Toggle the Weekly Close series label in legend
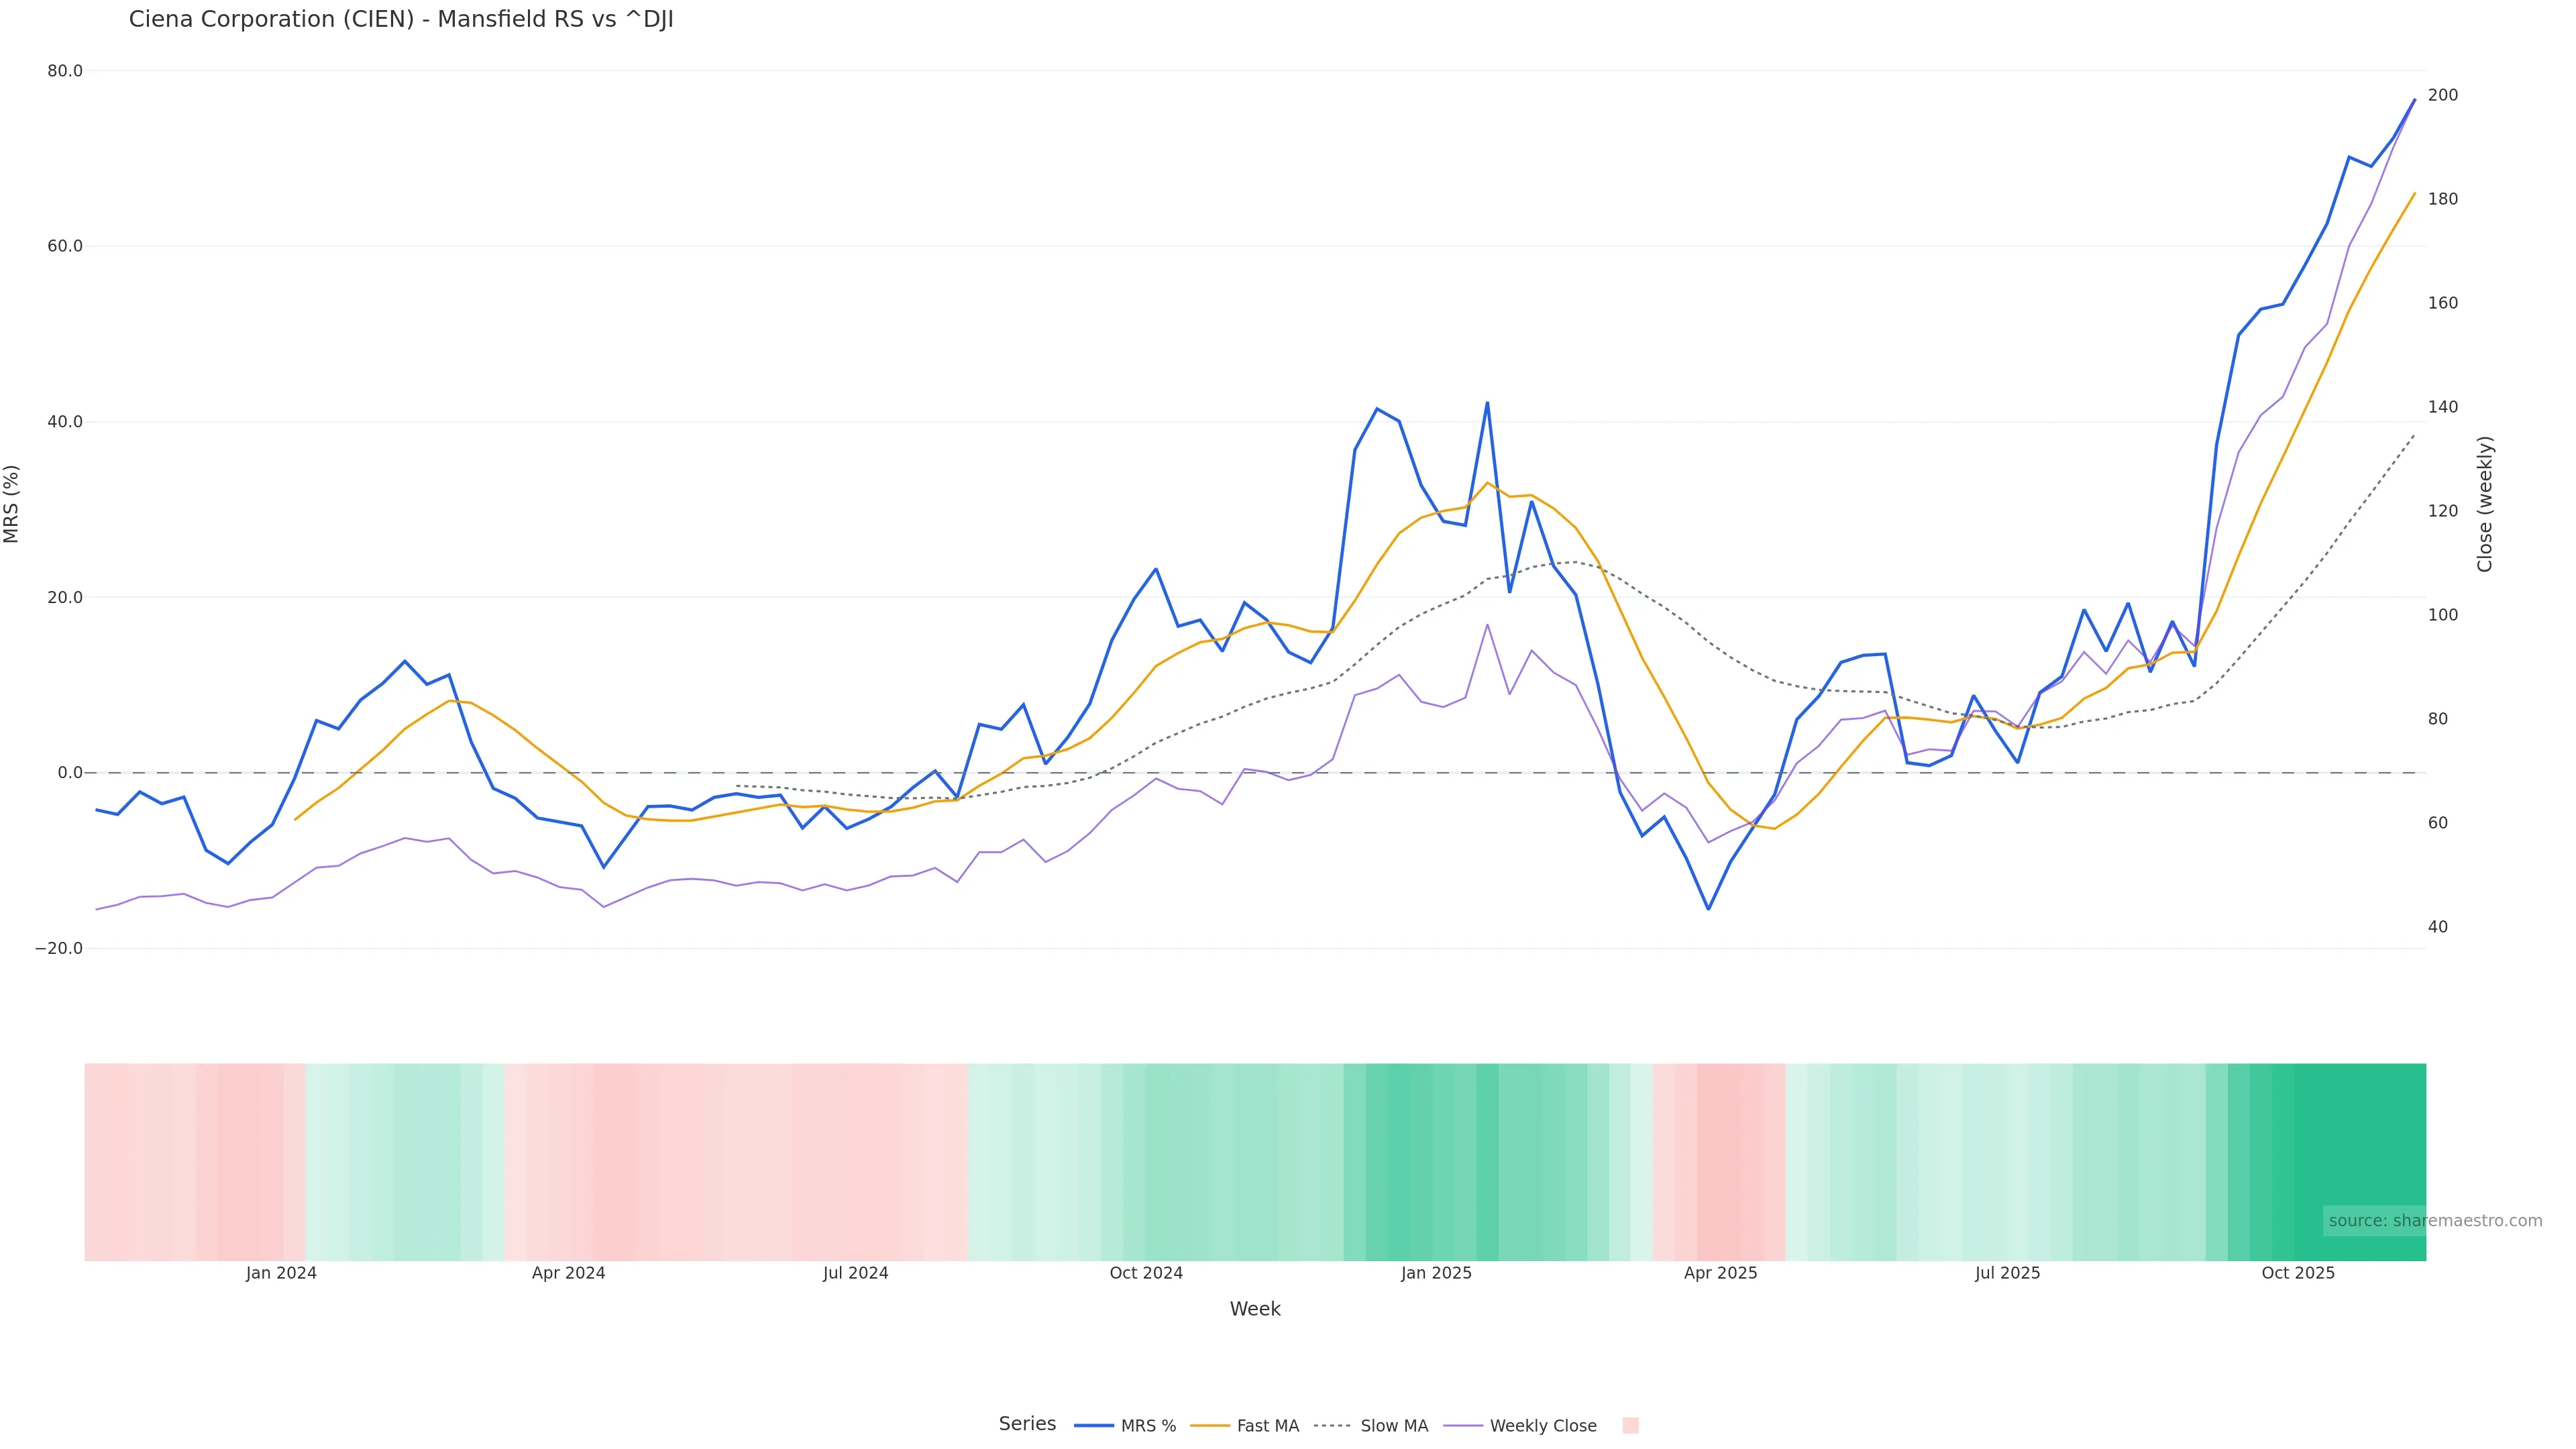The height and width of the screenshot is (1449, 2576). click(1543, 1426)
